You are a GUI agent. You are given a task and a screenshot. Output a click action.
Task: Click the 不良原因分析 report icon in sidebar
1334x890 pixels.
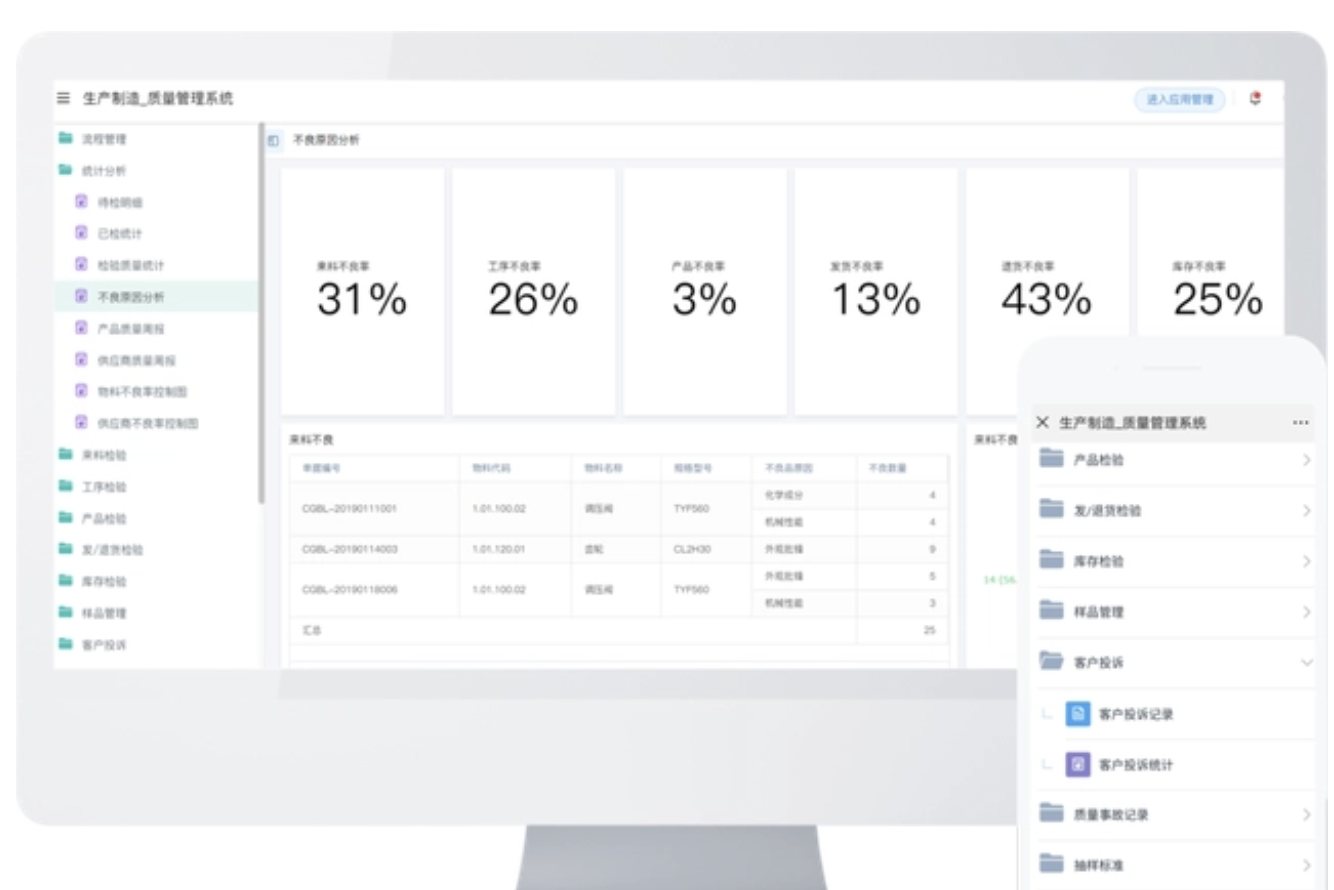pos(82,296)
